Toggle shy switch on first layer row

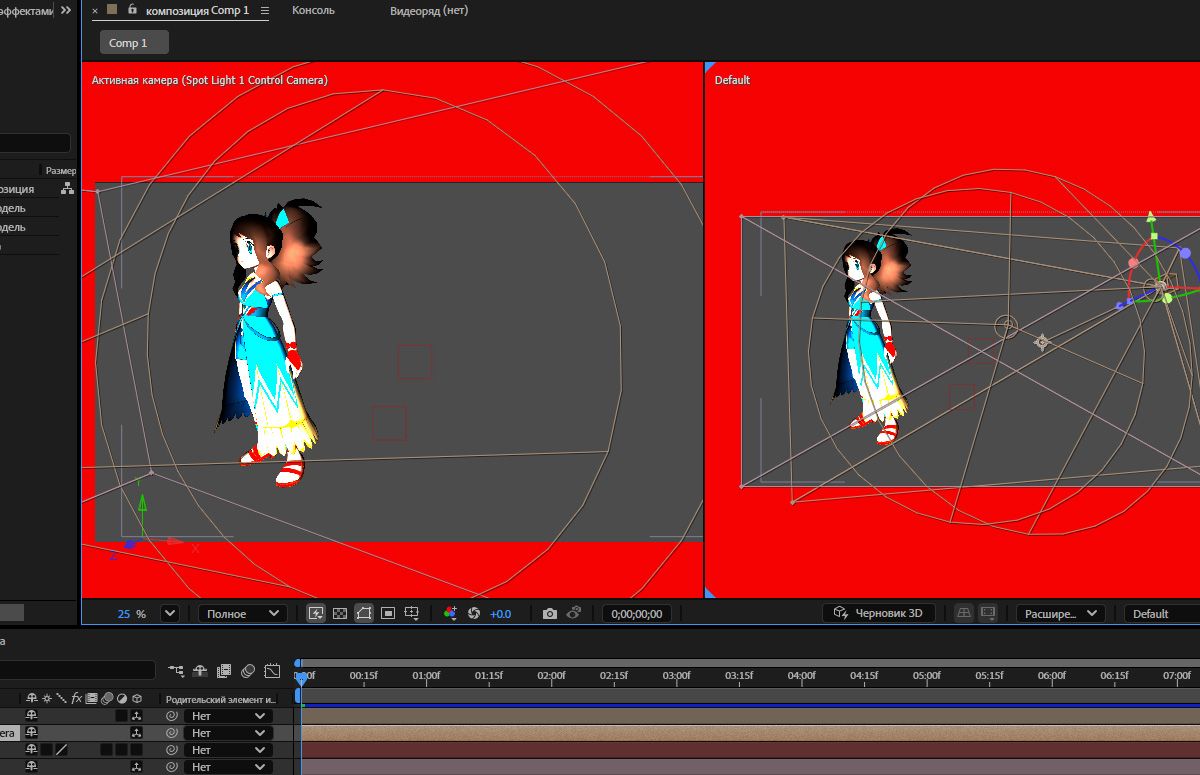32,716
